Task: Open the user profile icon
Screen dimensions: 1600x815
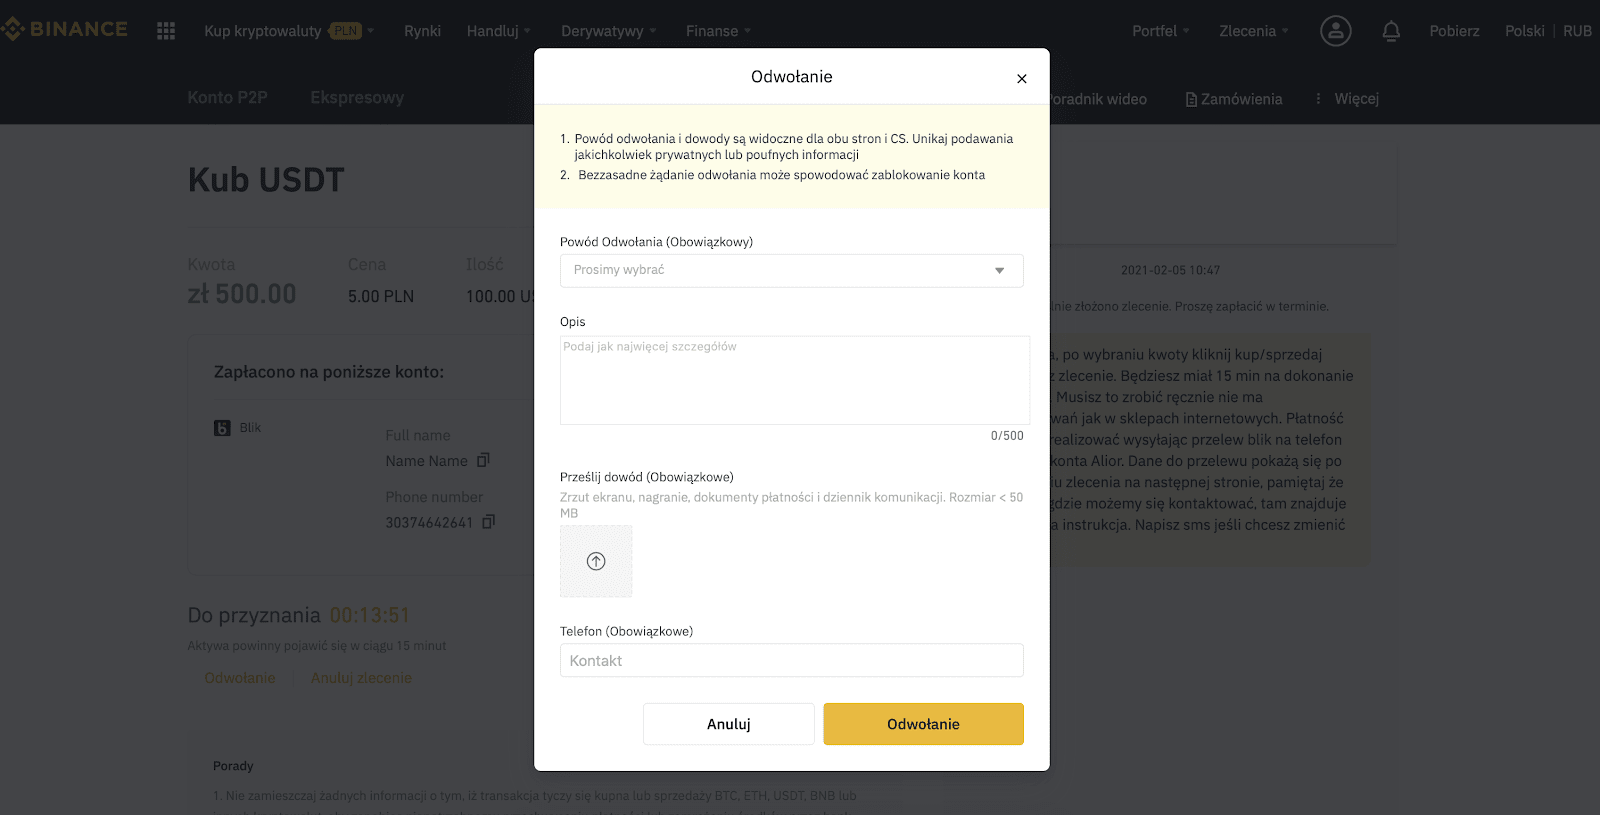Action: (x=1335, y=31)
